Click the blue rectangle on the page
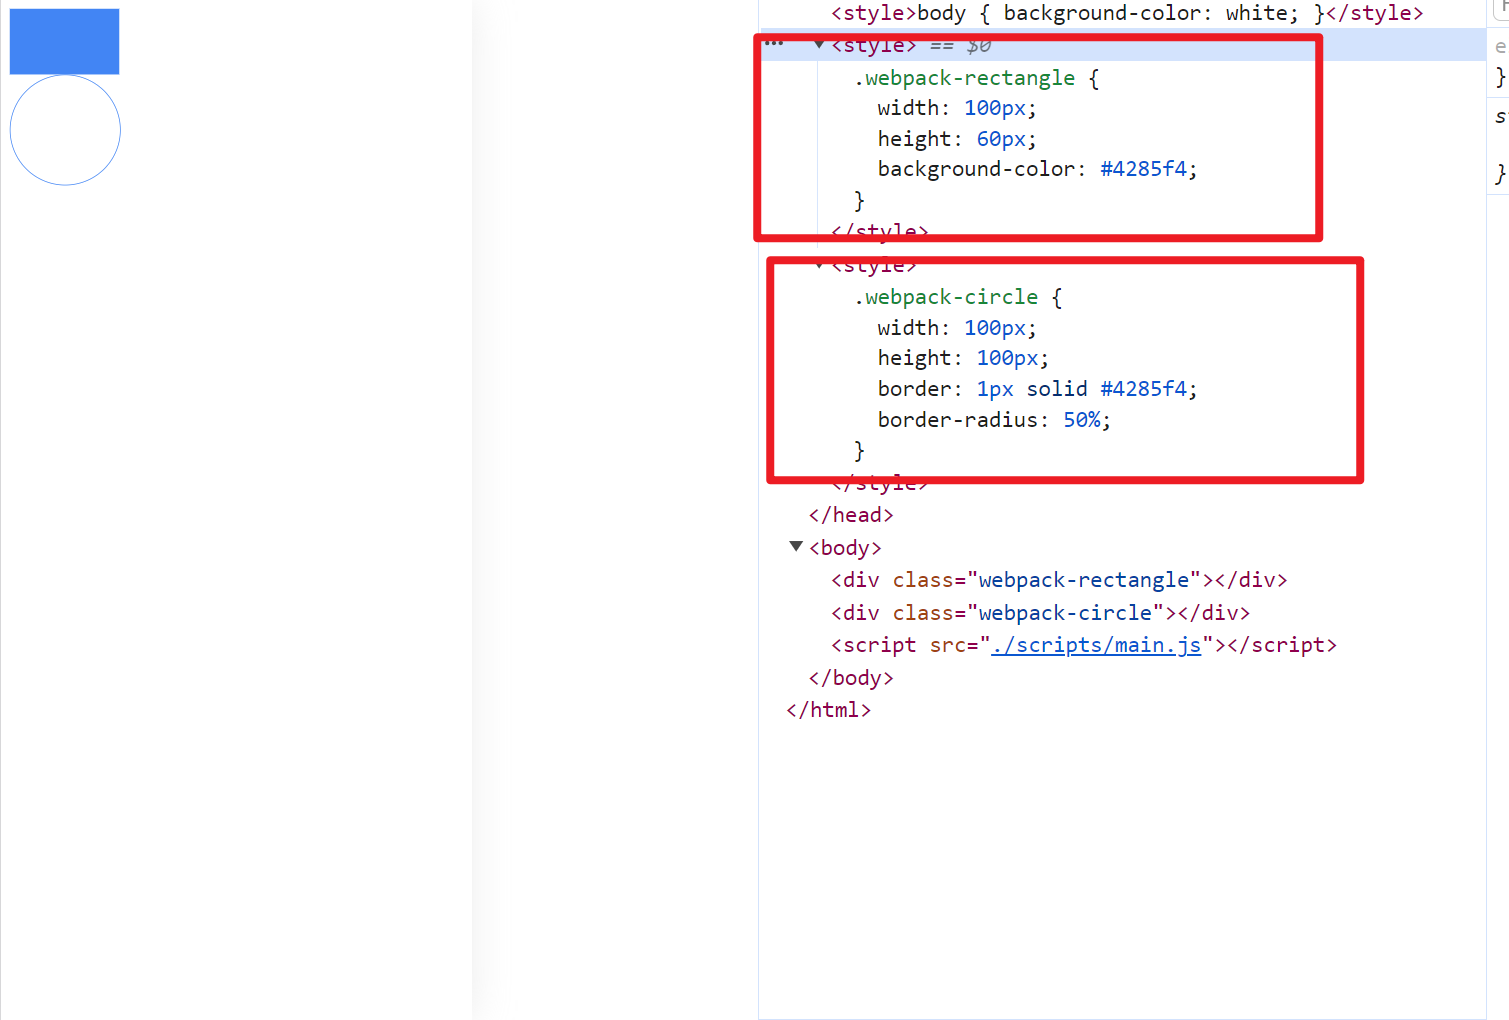The image size is (1509, 1020). (64, 41)
